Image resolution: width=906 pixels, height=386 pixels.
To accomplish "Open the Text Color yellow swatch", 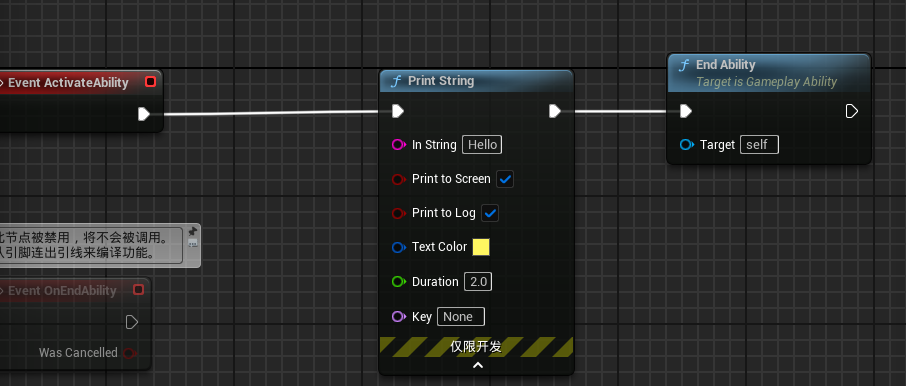I will coord(481,247).
